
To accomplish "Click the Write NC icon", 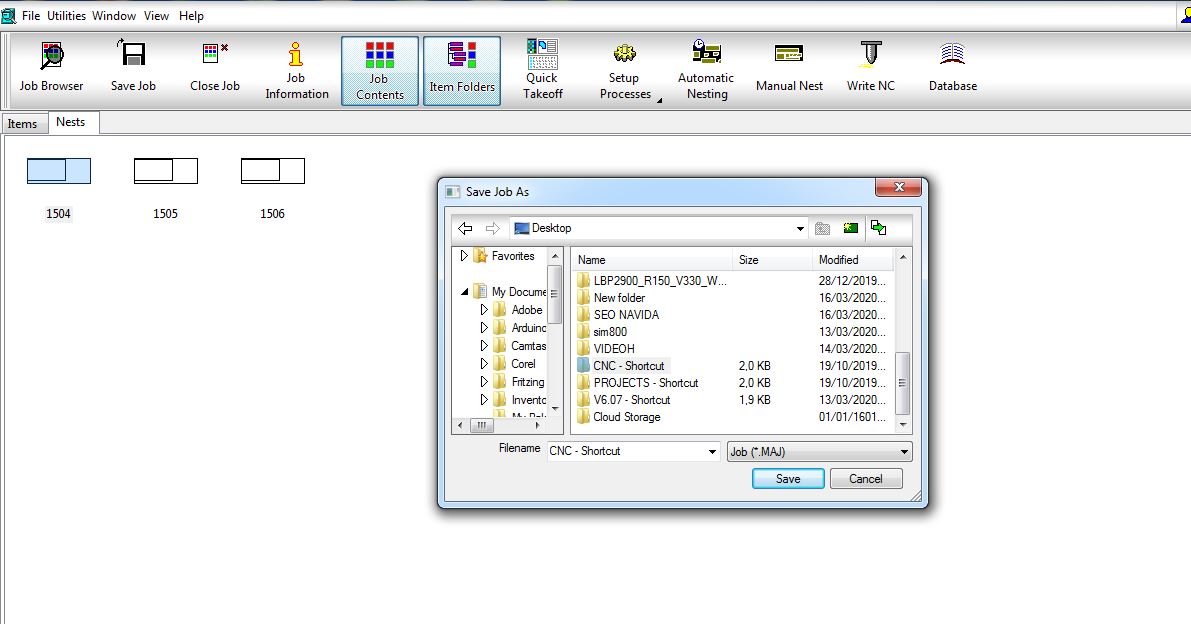I will coord(870,67).
